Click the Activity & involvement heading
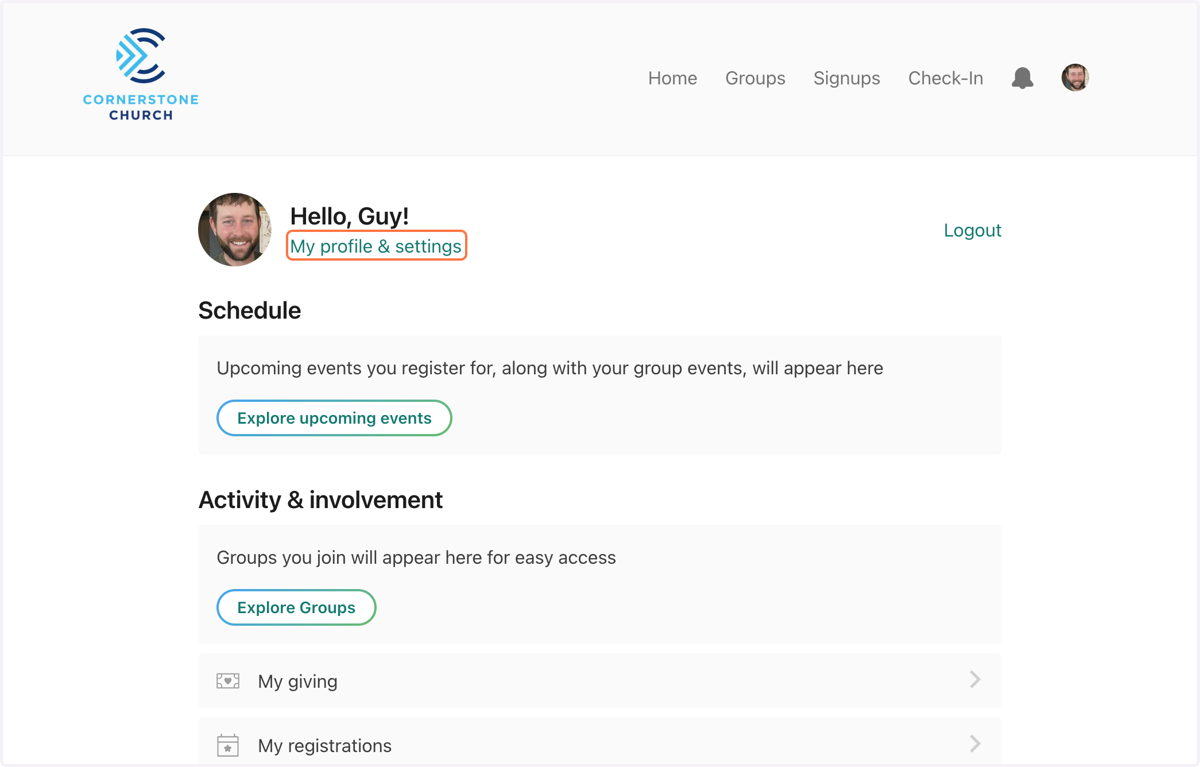The image size is (1200, 767). [x=320, y=500]
